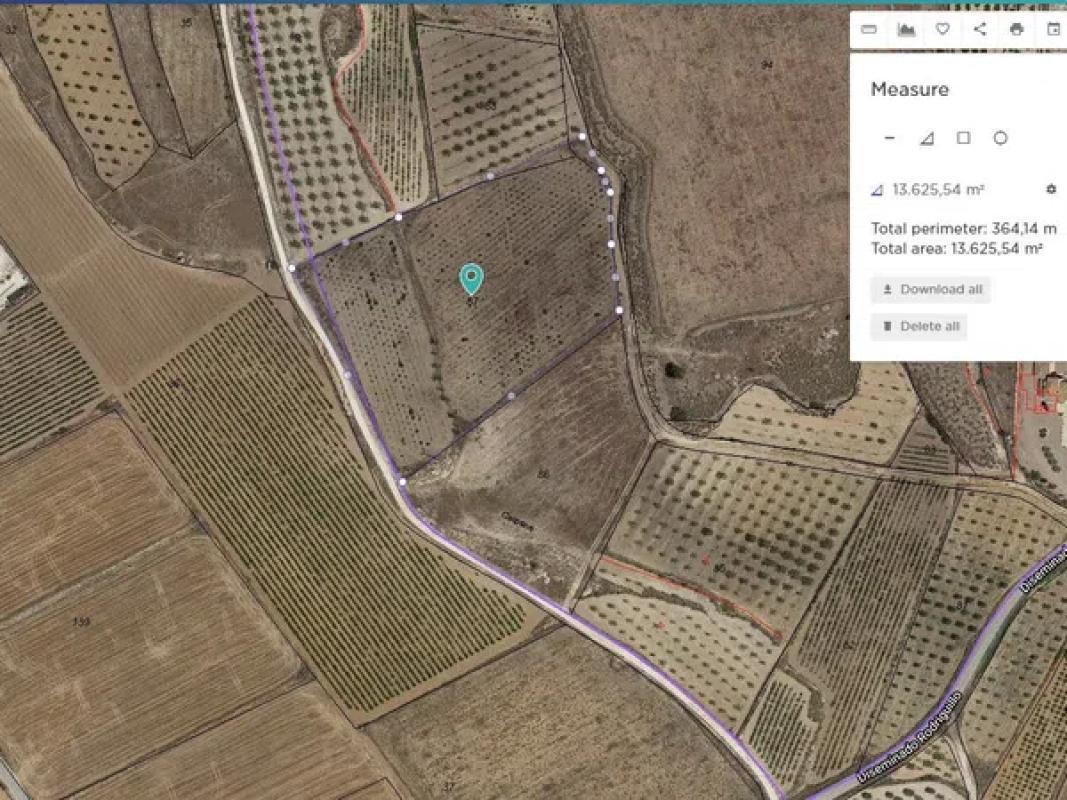
Task: Select the circle measurement tool
Action: click(1000, 138)
